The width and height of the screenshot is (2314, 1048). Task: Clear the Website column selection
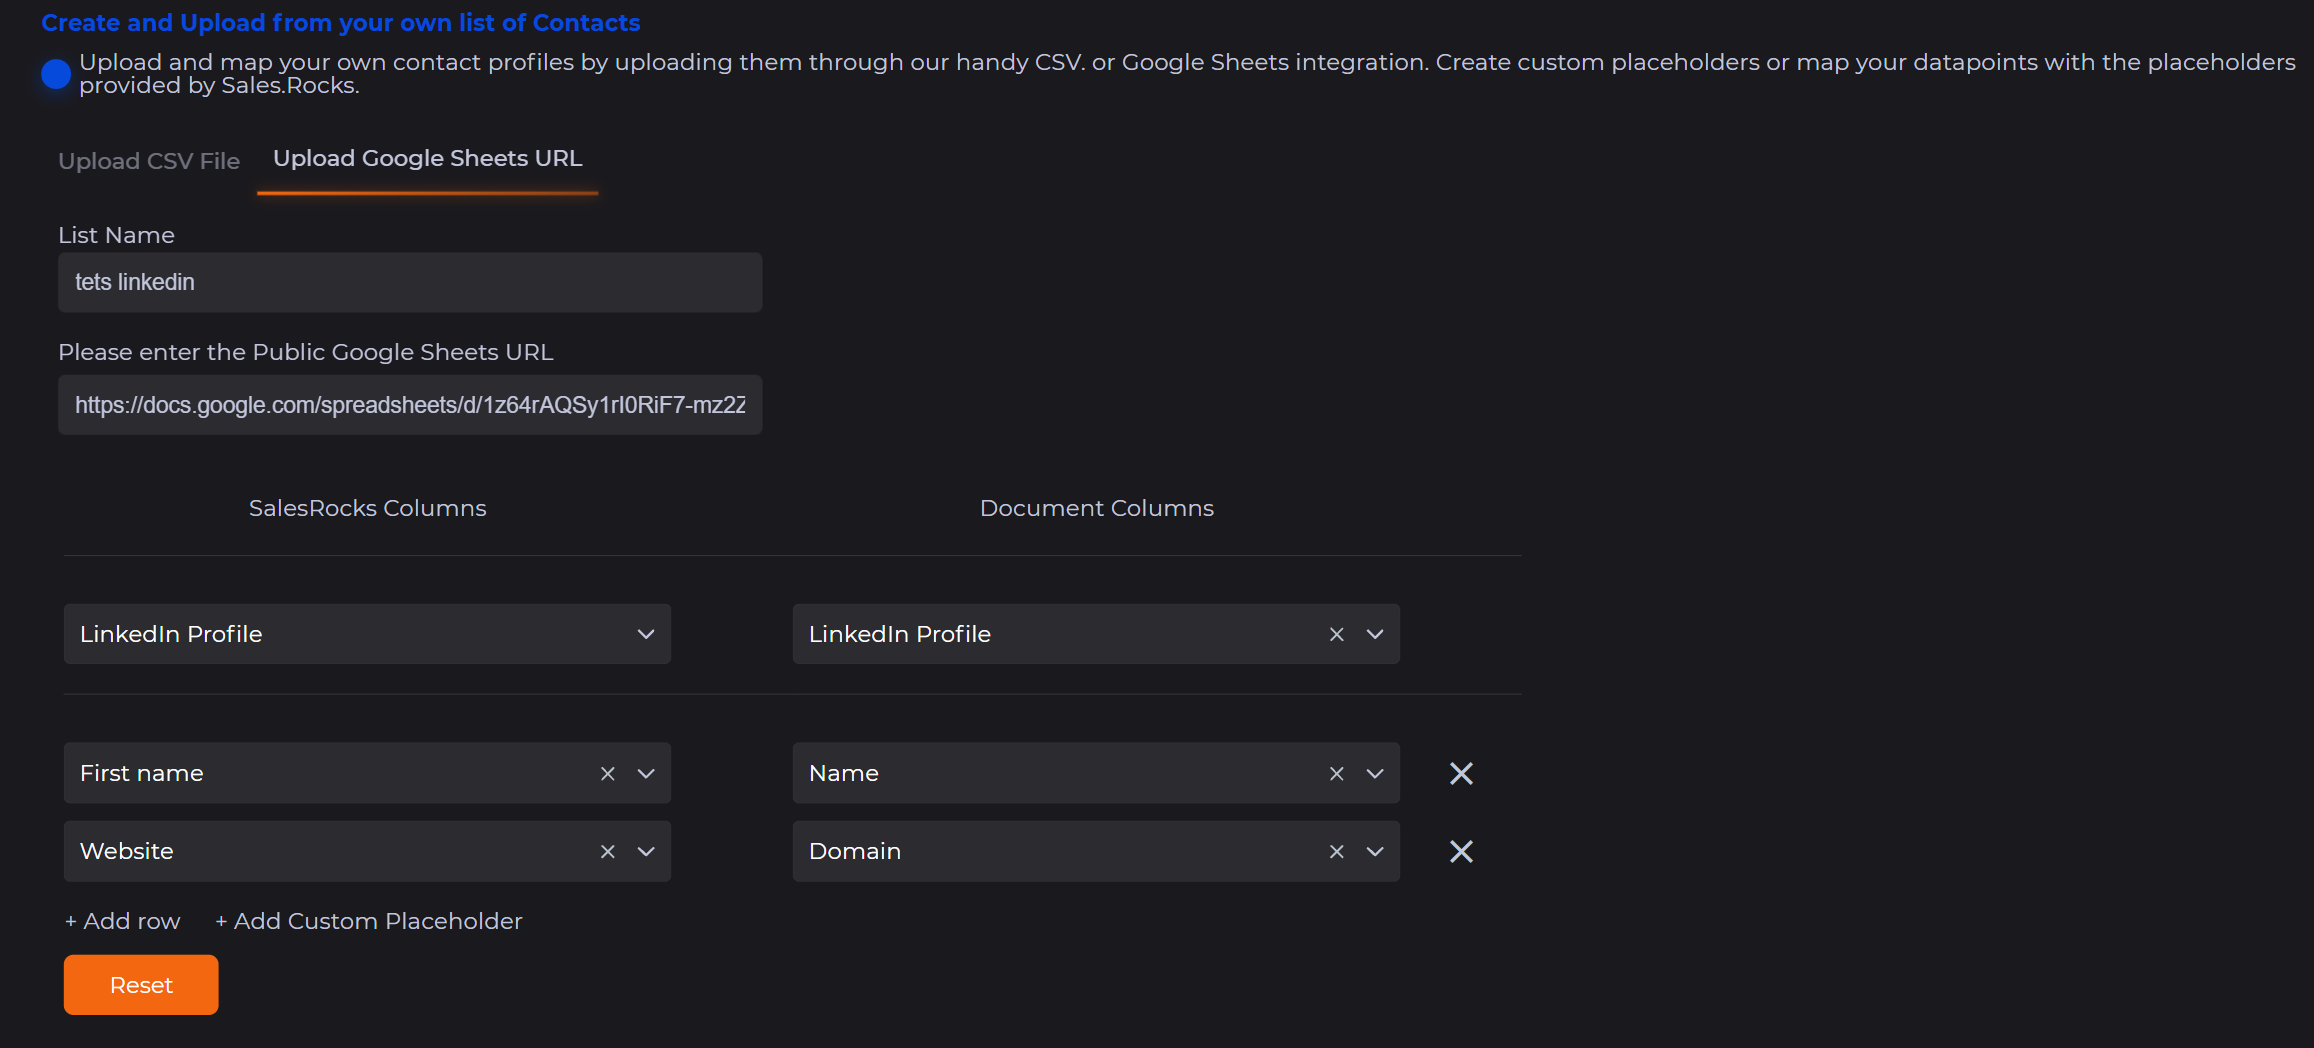click(x=607, y=851)
